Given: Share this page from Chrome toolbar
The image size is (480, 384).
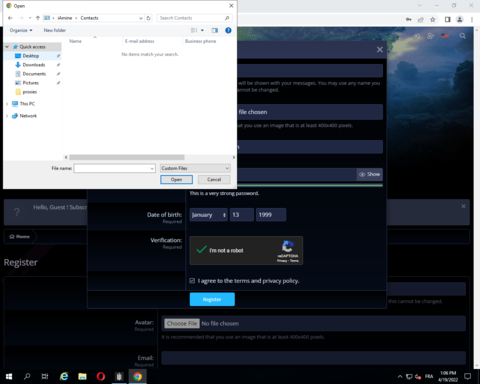Looking at the screenshot, I should point(421,20).
